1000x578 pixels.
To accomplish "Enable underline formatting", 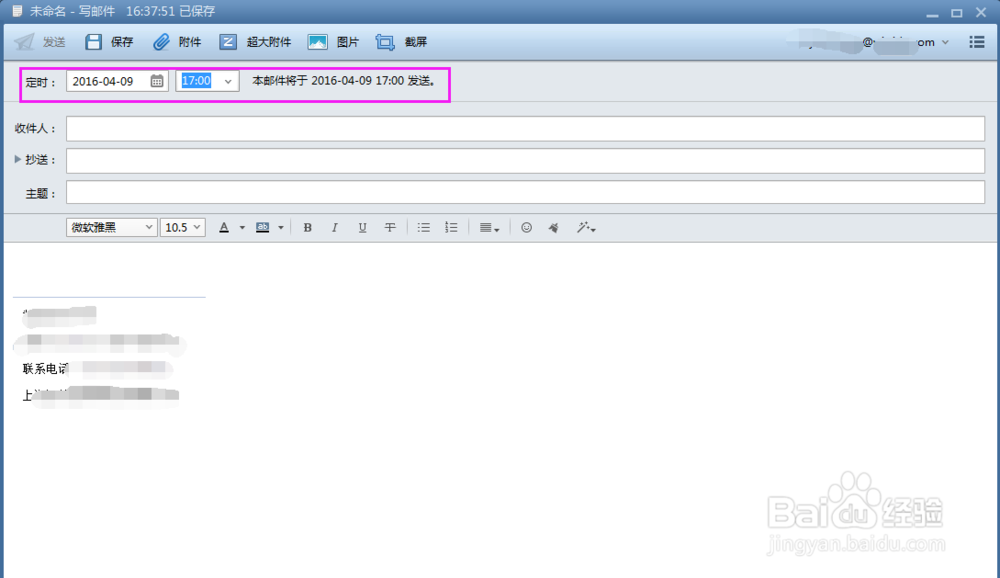I will pyautogui.click(x=362, y=228).
